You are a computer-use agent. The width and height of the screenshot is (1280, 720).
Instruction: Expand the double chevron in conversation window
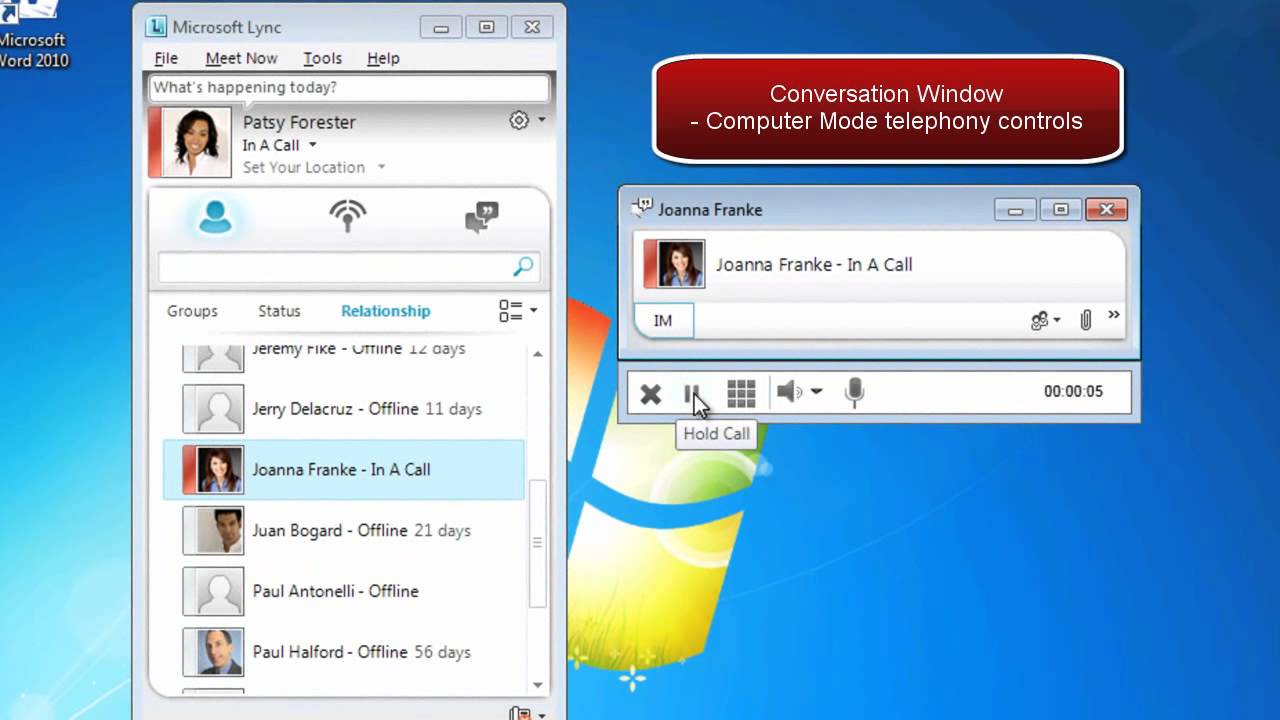click(x=1114, y=316)
